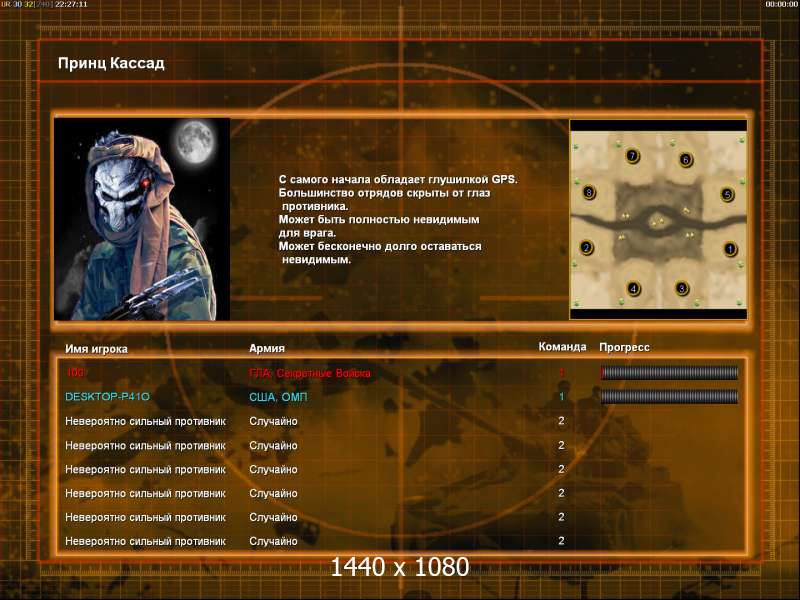Click the player name DESKTOP-P41O
The width and height of the screenshot is (800, 600).
coord(107,396)
